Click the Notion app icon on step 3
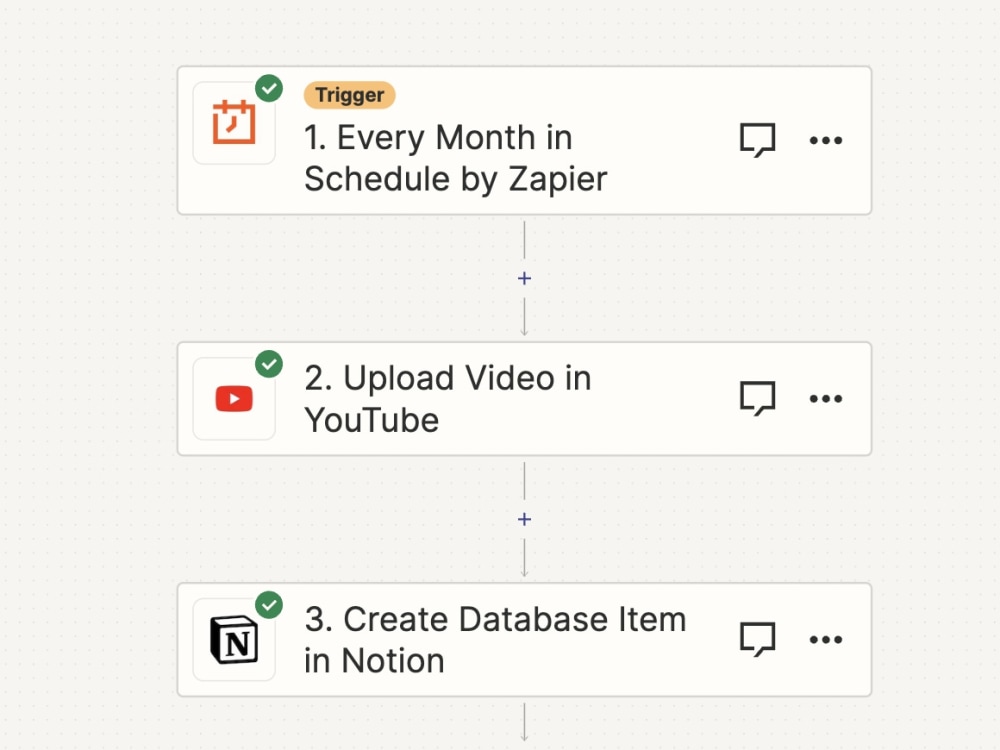Viewport: 1000px width, 750px height. click(x=233, y=639)
